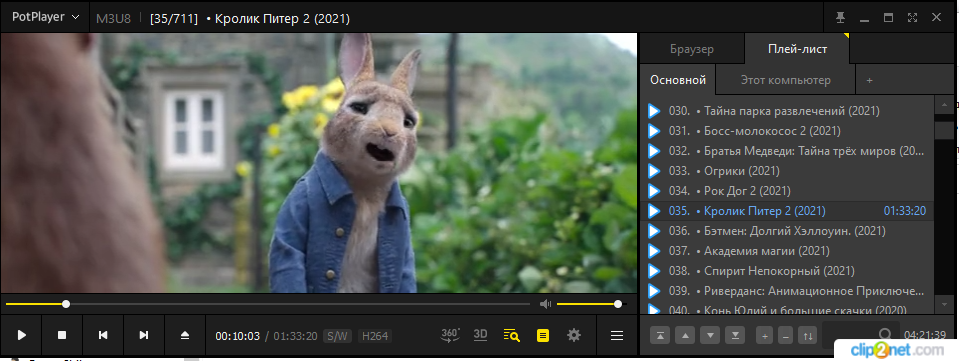
Task: Open playlist search/browse icon
Action: coord(511,335)
